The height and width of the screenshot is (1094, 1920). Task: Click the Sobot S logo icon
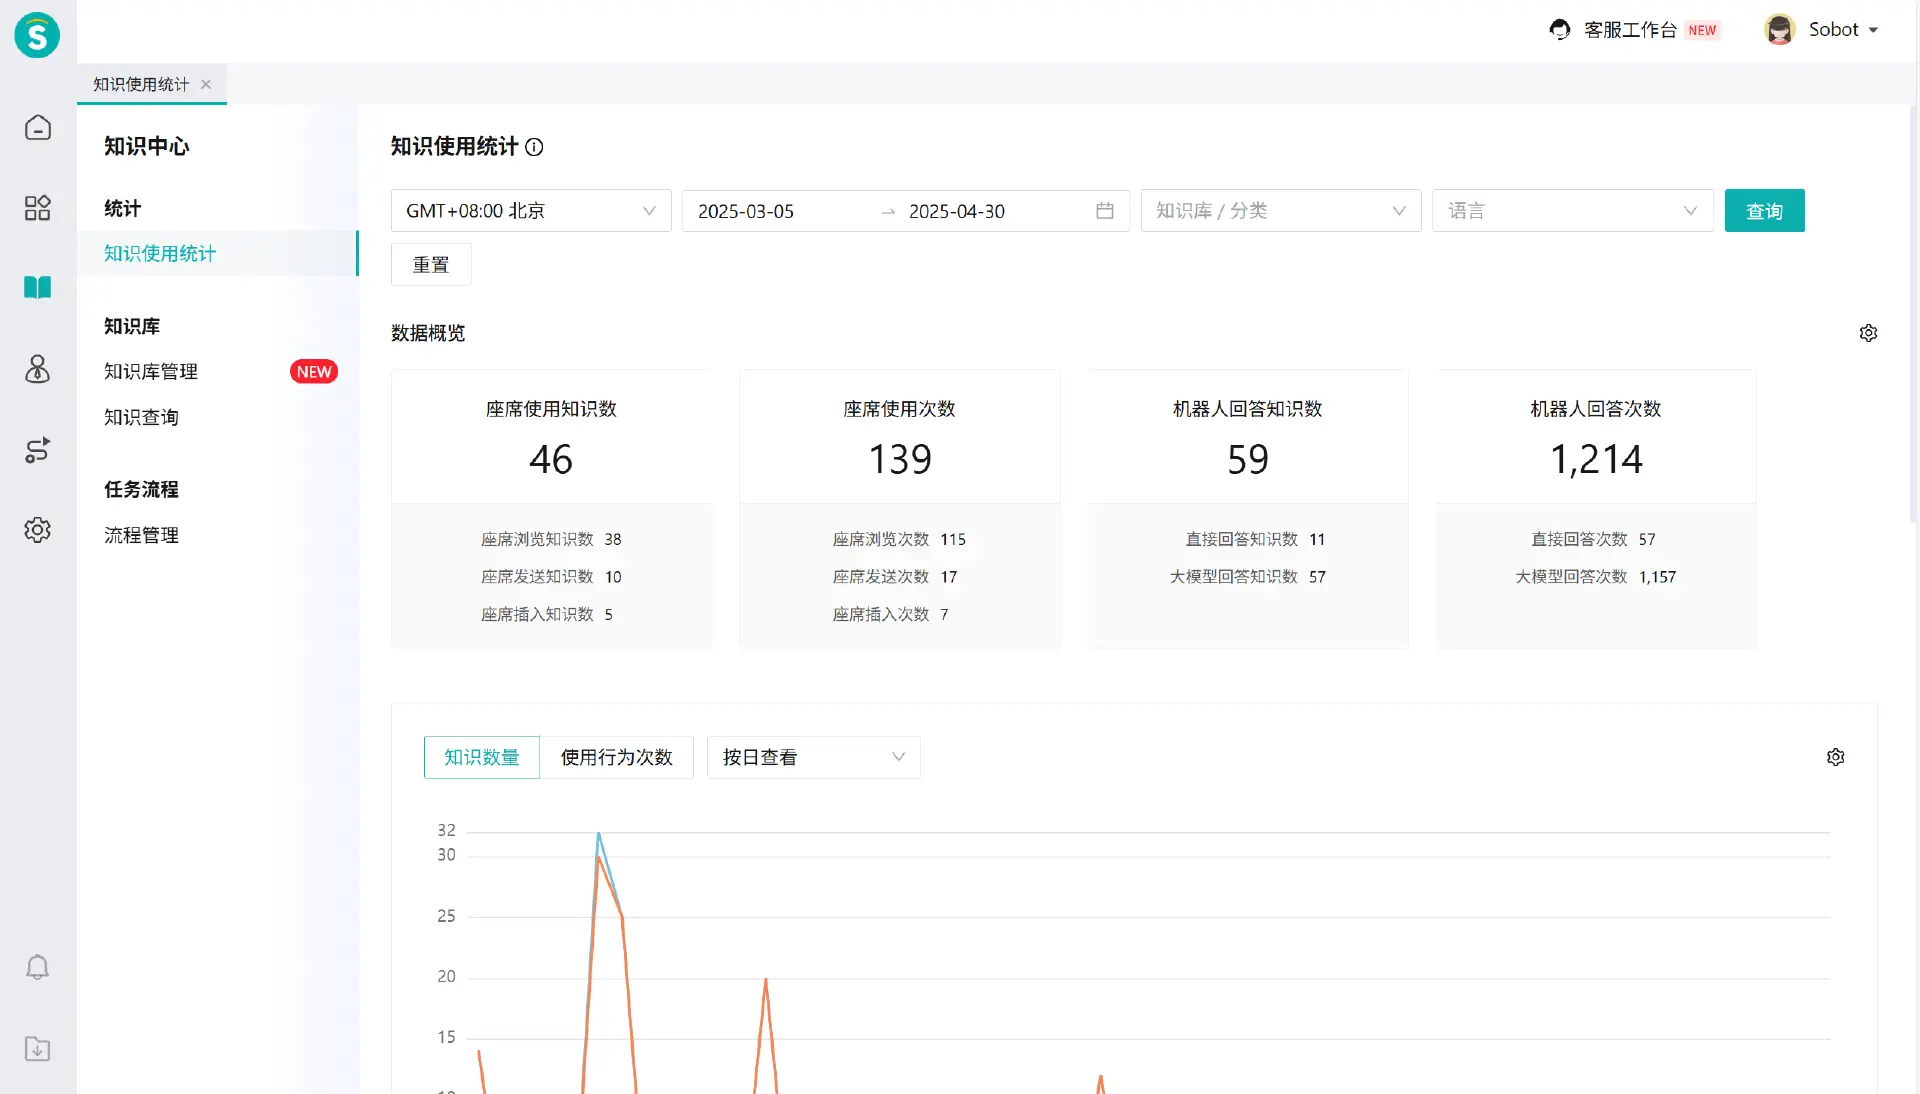37,35
